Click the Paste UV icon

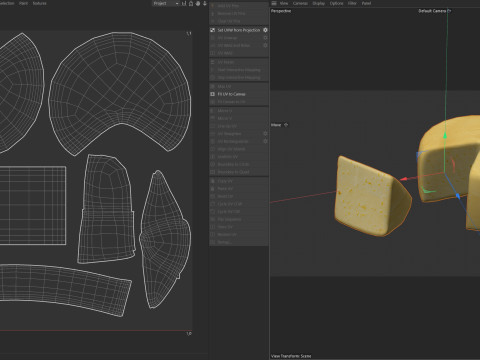212,189
